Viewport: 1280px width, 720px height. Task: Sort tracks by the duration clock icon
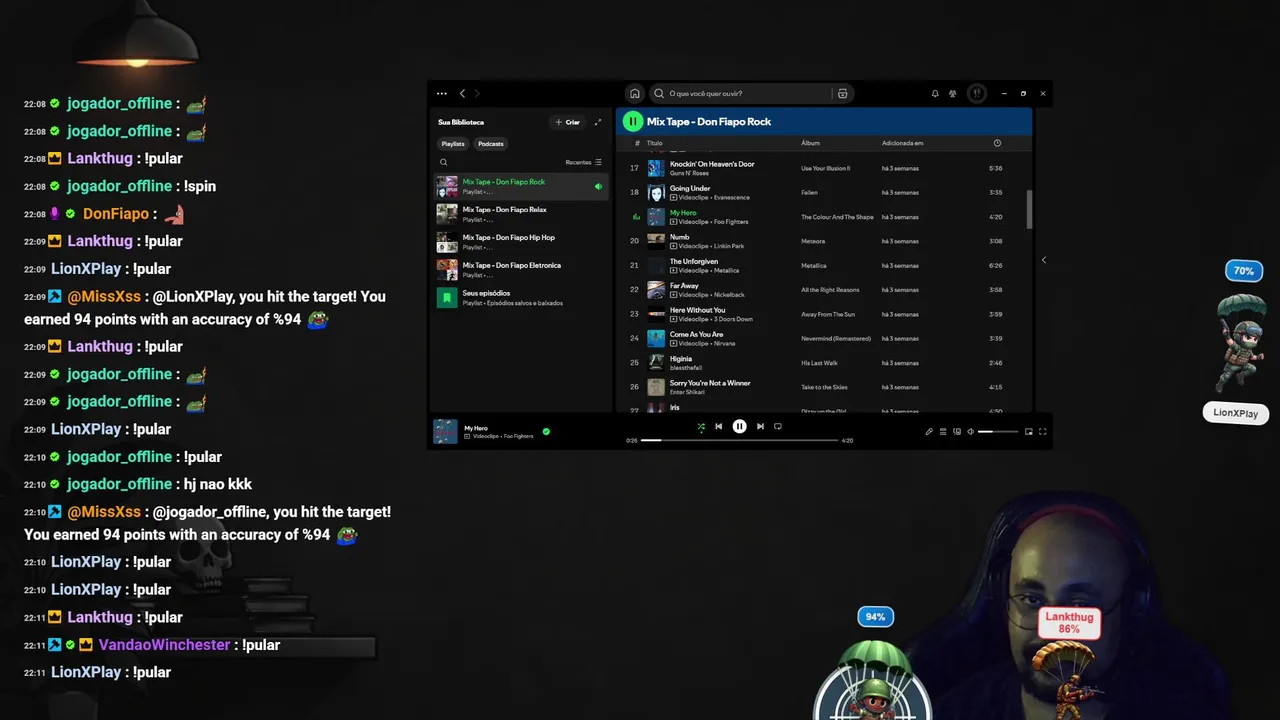pos(997,143)
